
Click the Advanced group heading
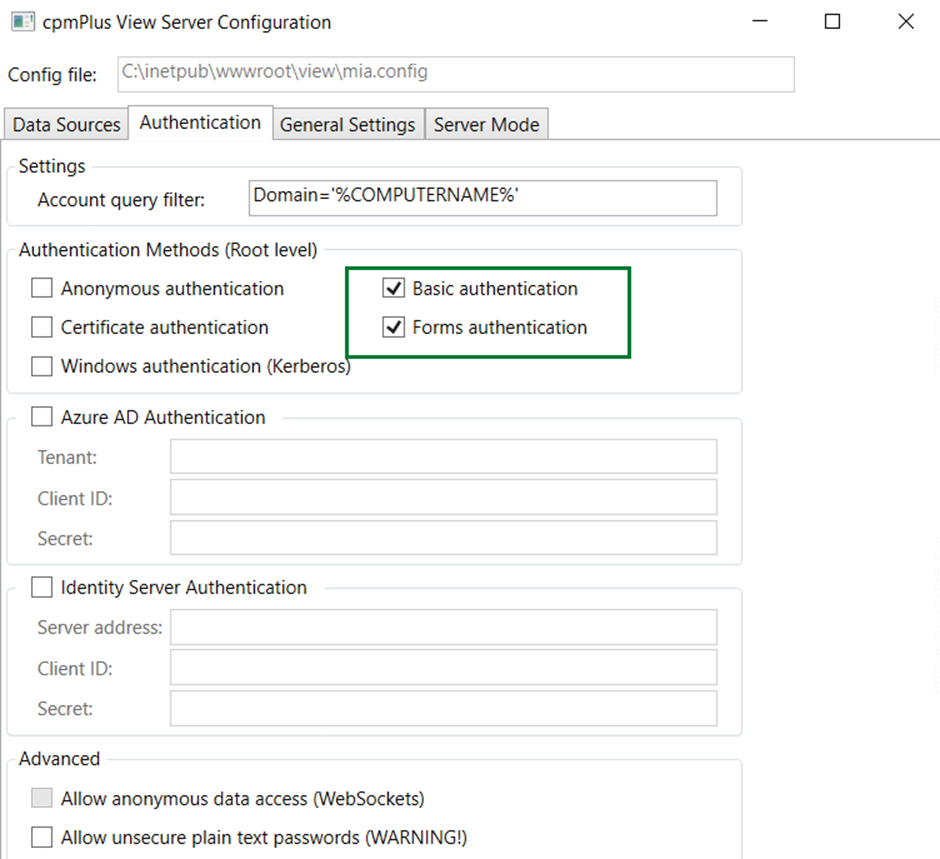point(59,758)
